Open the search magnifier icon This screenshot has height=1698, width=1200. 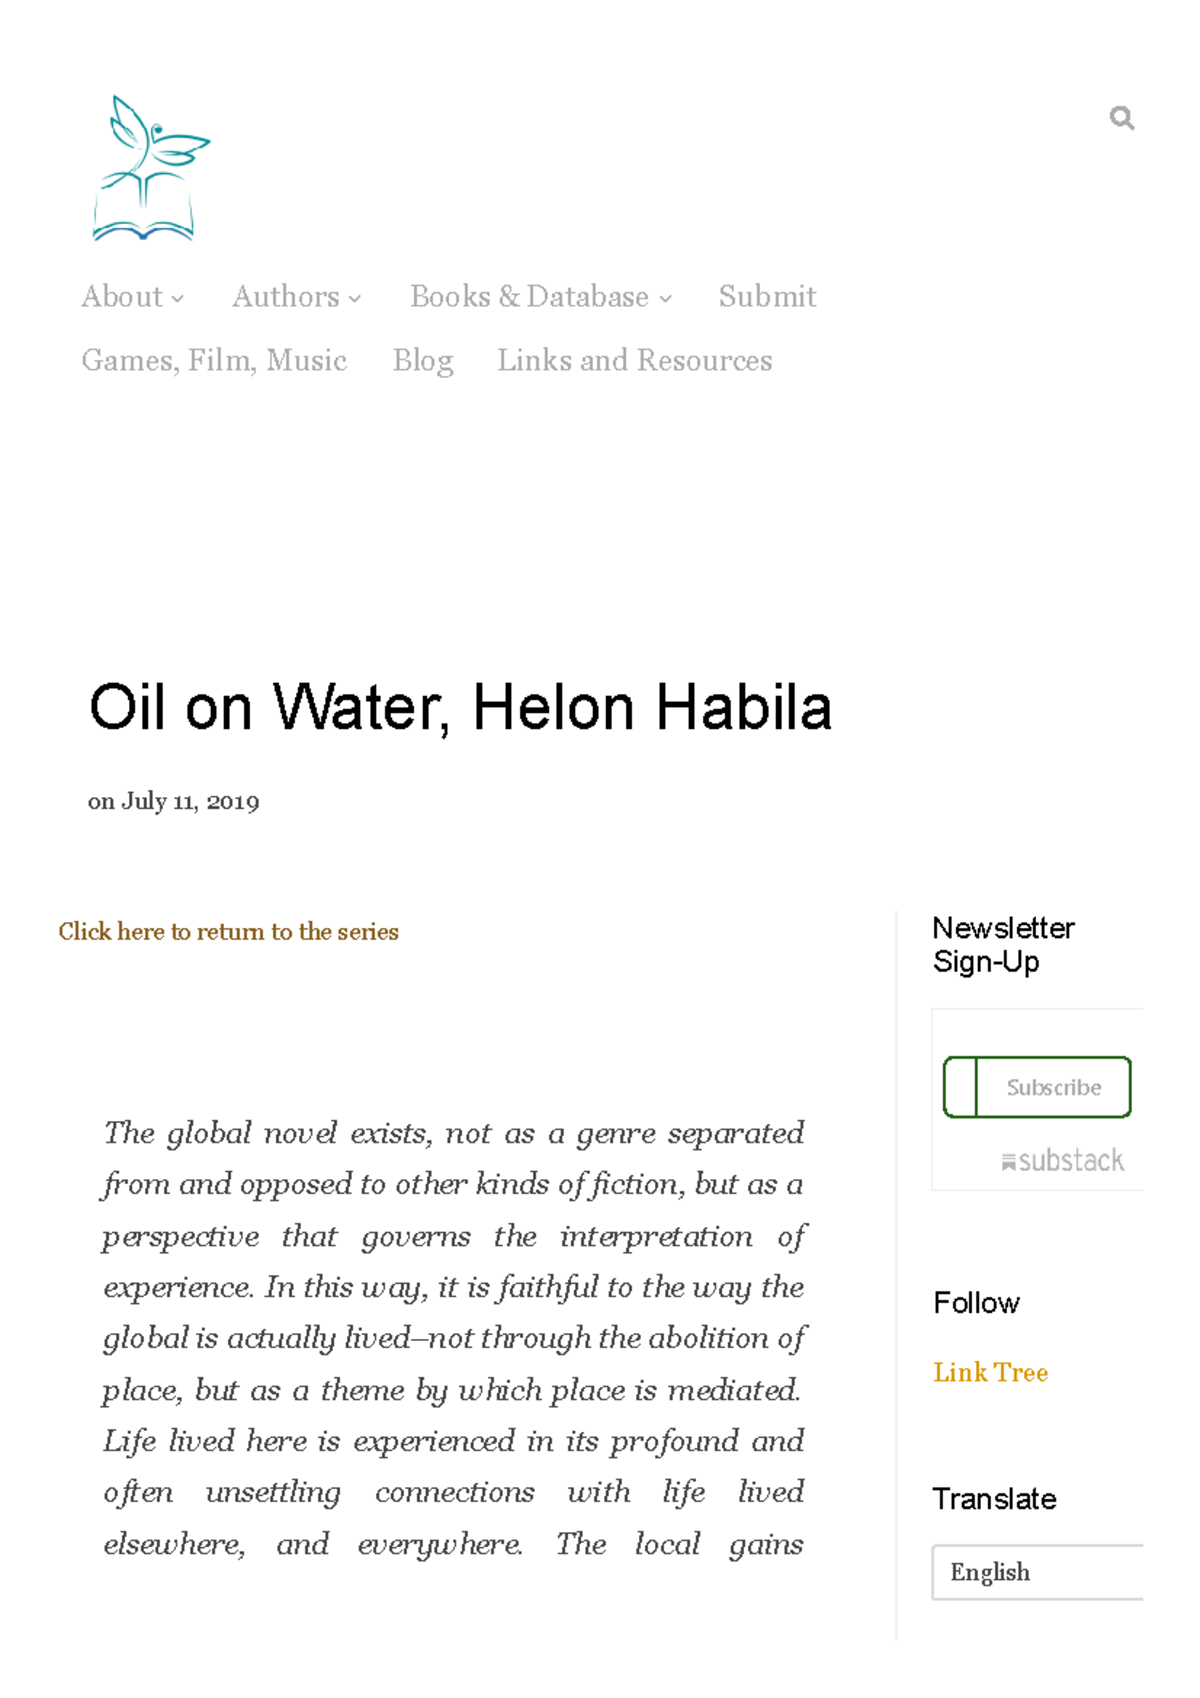(x=1122, y=118)
